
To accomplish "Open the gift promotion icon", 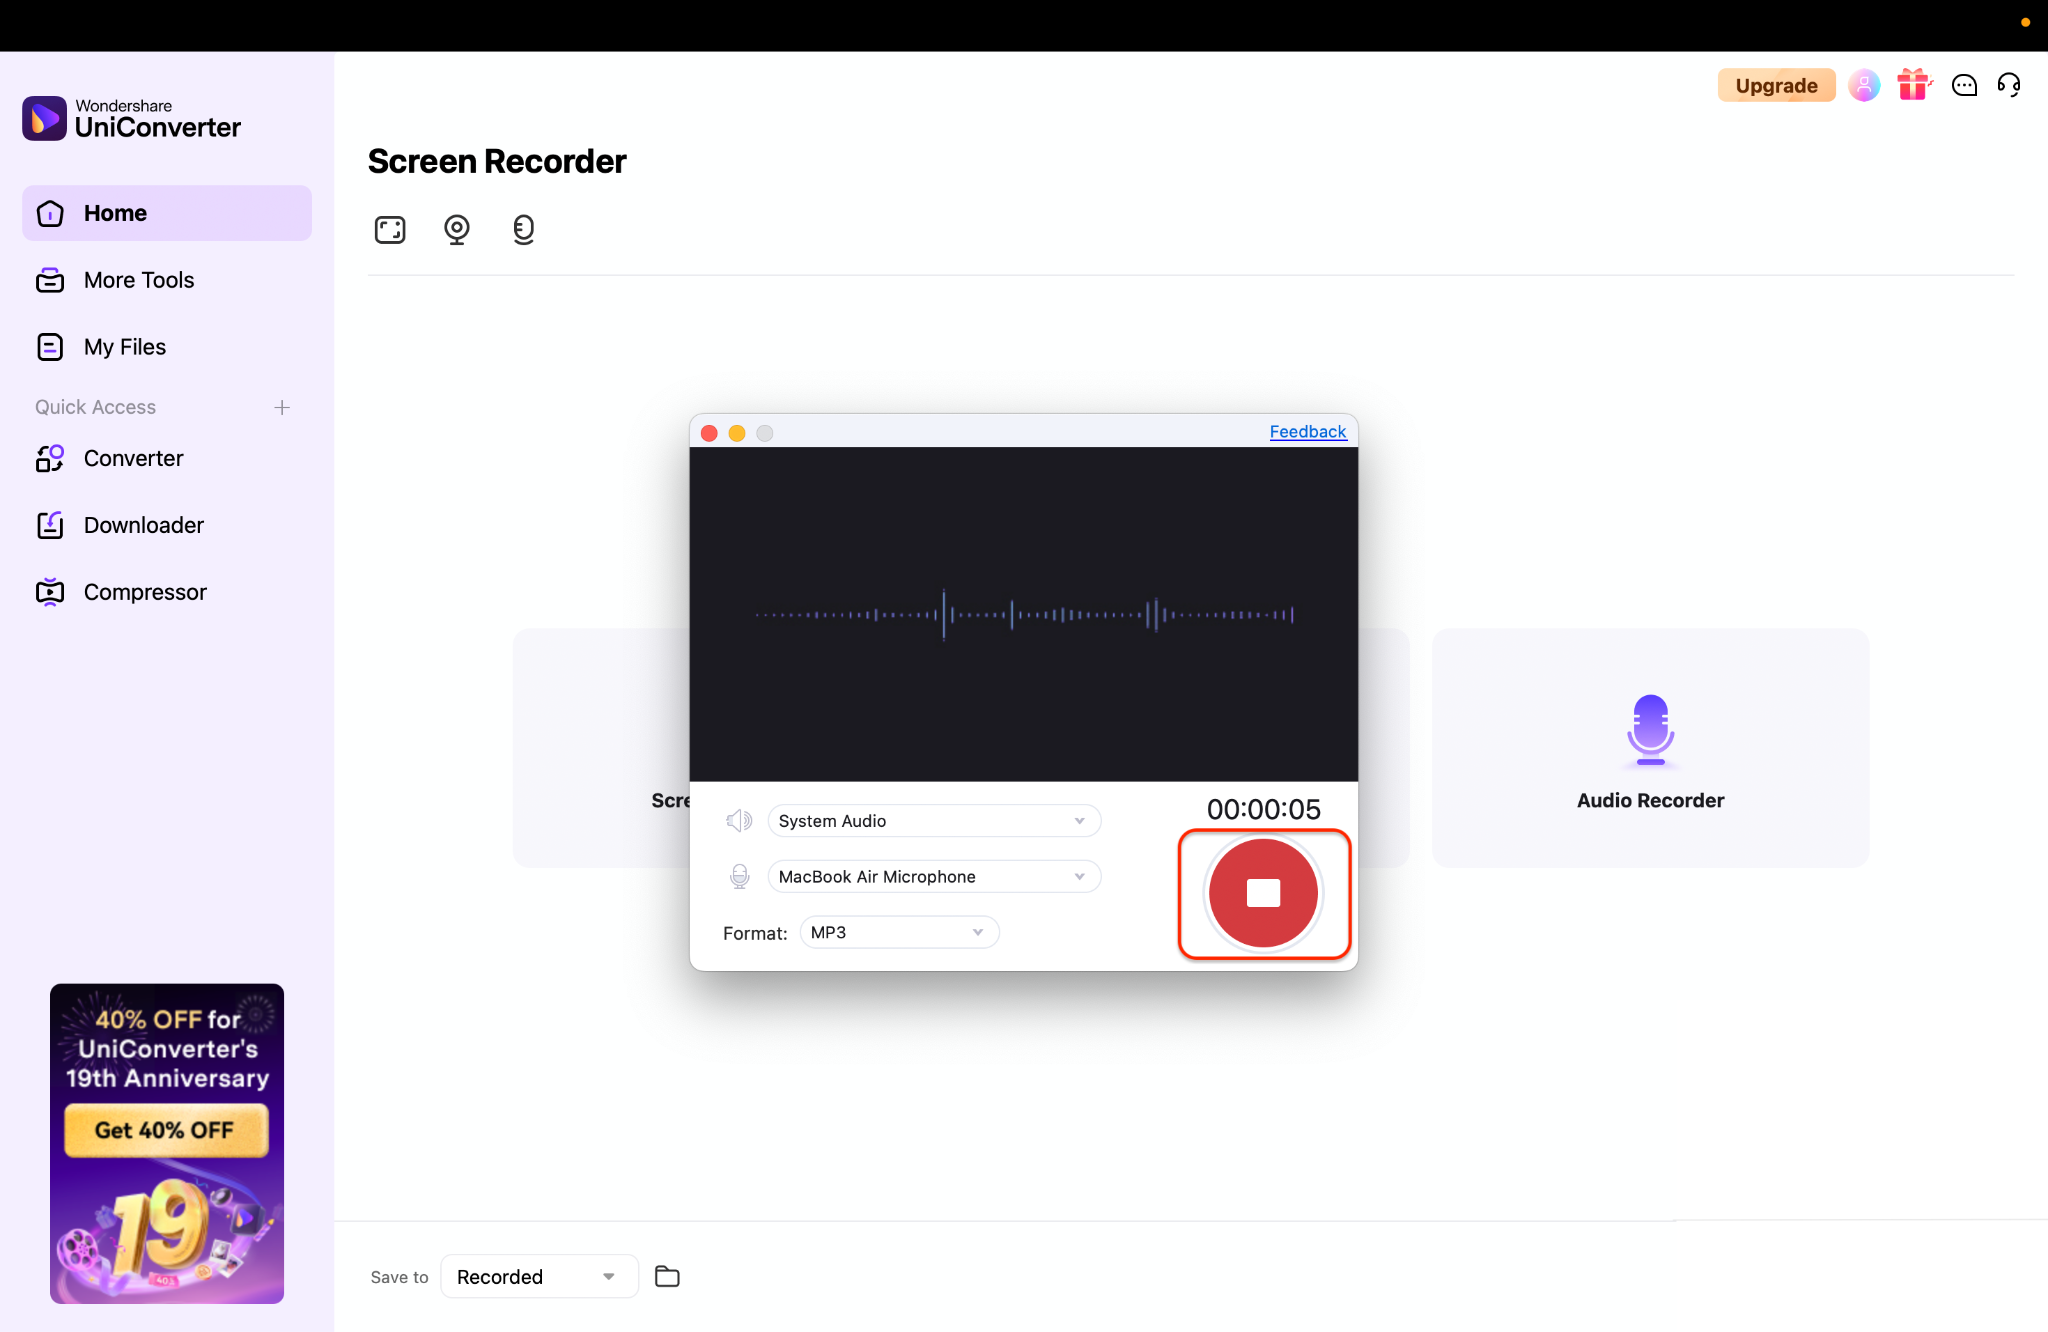I will (1913, 85).
